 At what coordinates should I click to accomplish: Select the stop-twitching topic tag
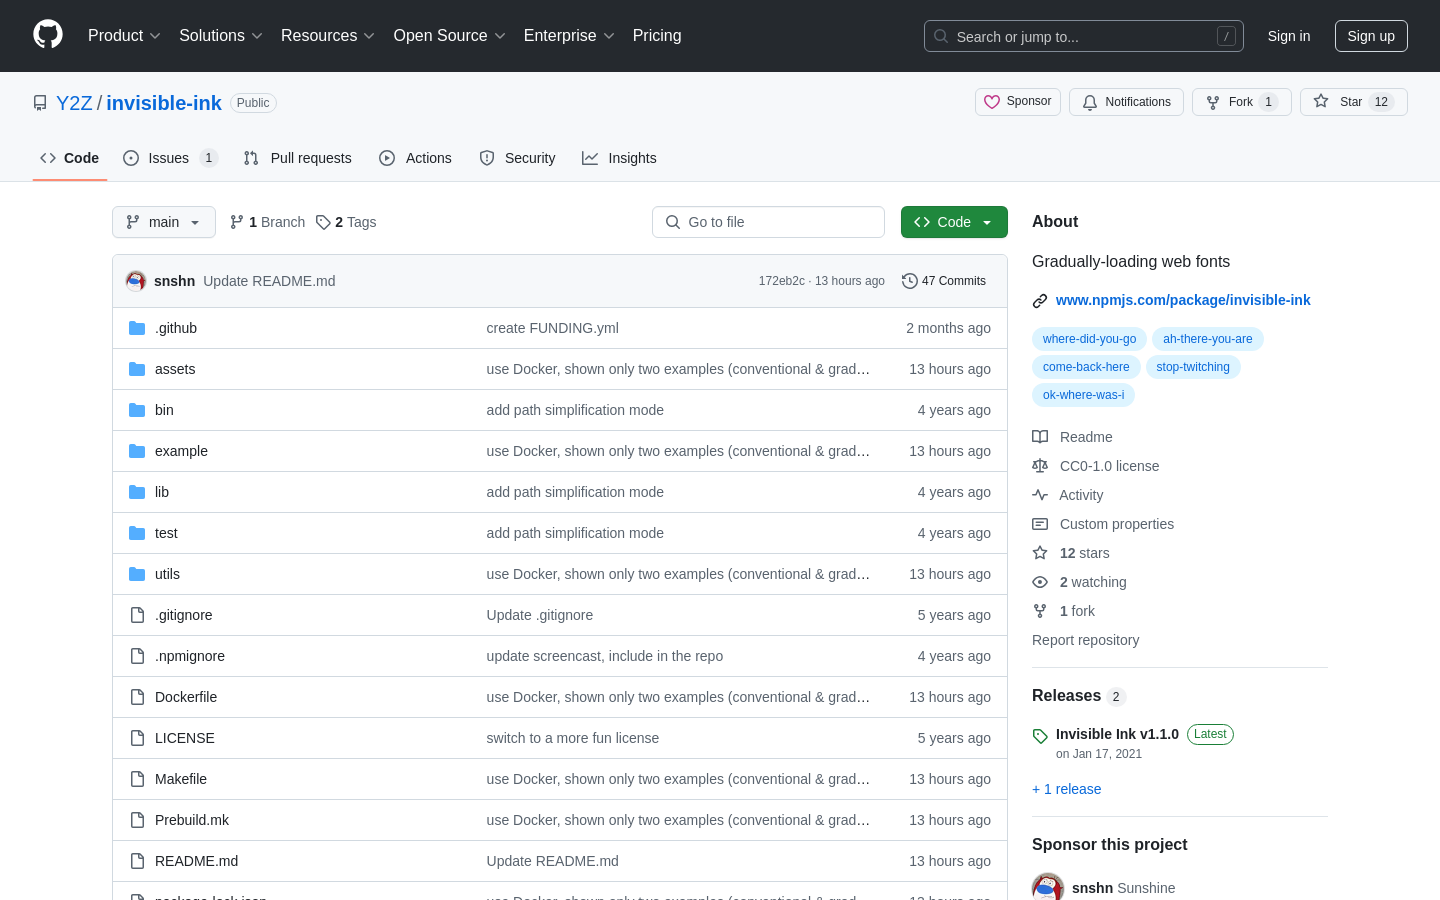pos(1193,367)
